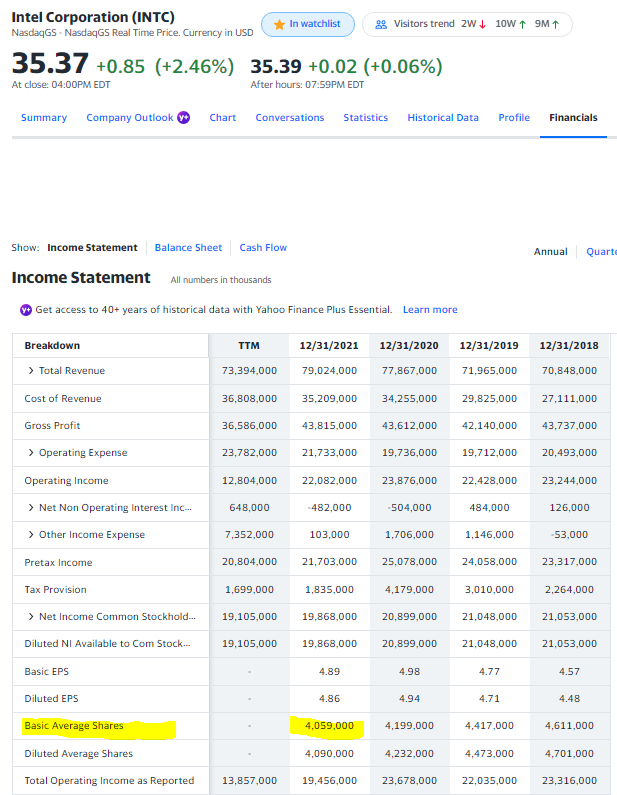
Task: Expand Net Non Operating Interest row
Action: [x=31, y=508]
